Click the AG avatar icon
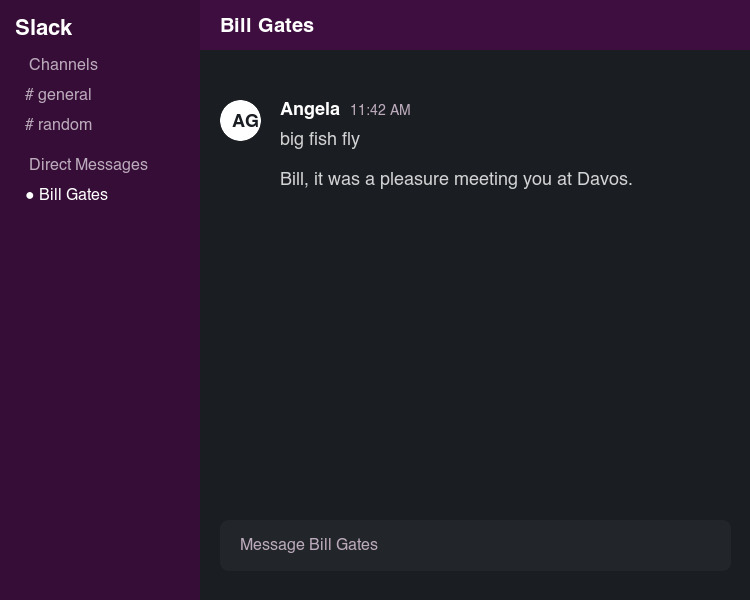Screen dimensions: 750x600 pyautogui.click(x=240, y=121)
